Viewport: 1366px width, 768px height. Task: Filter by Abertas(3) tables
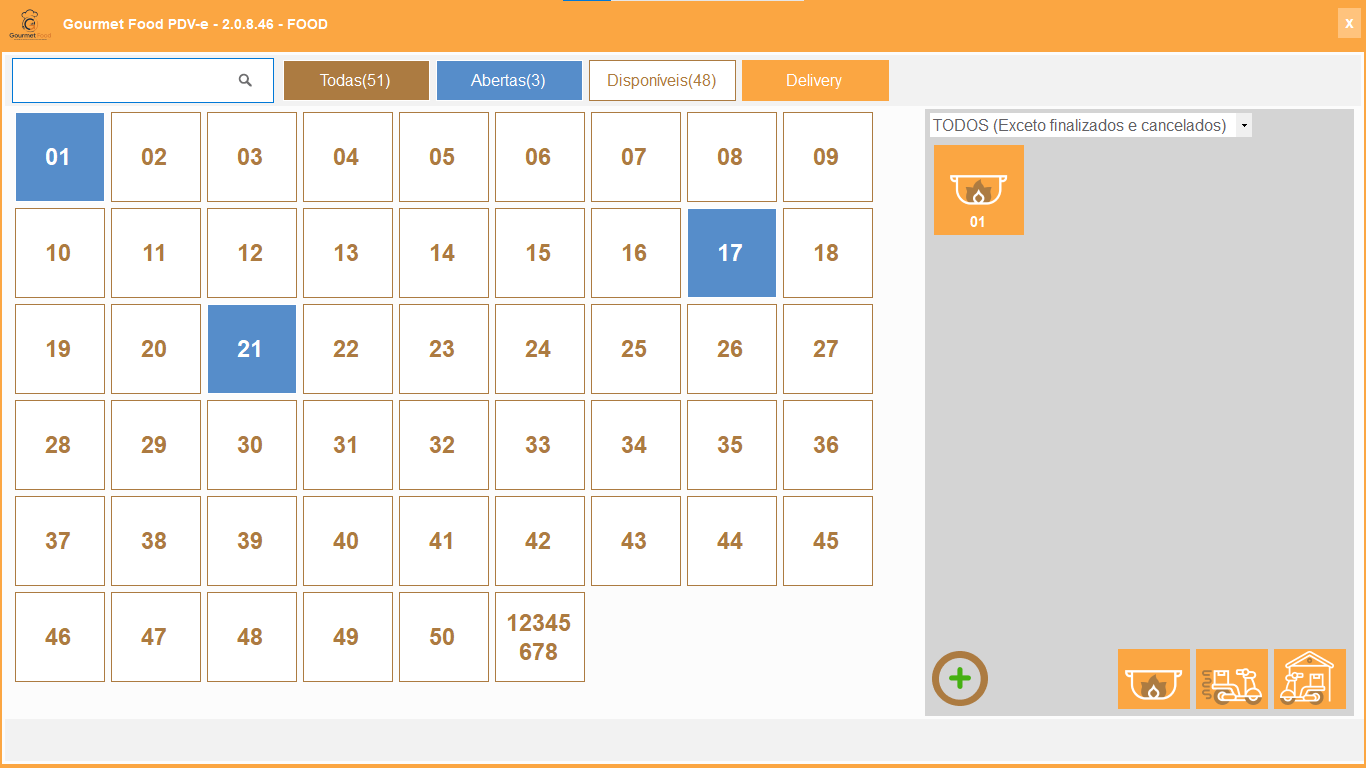coord(509,81)
